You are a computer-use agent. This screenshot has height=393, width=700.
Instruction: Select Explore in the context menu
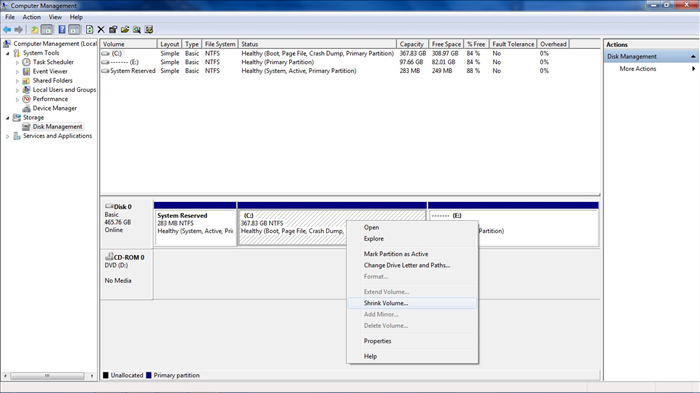pyautogui.click(x=412, y=238)
